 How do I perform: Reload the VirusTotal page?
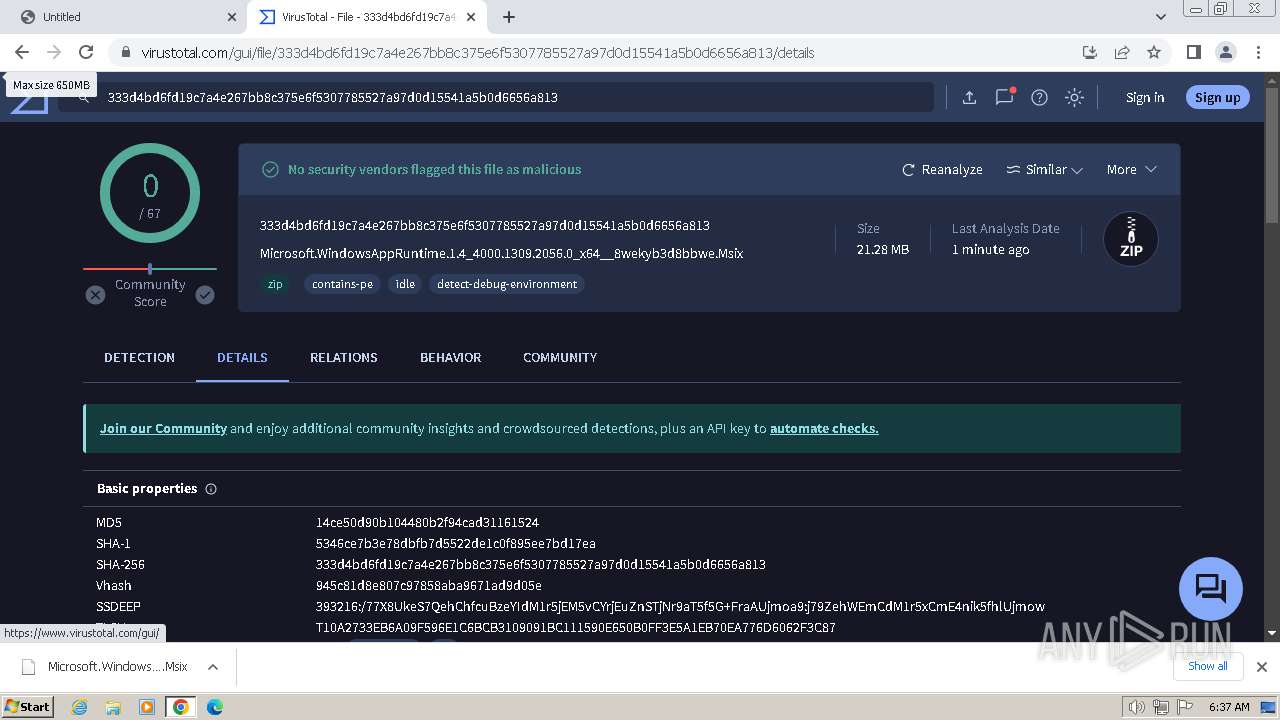point(86,52)
